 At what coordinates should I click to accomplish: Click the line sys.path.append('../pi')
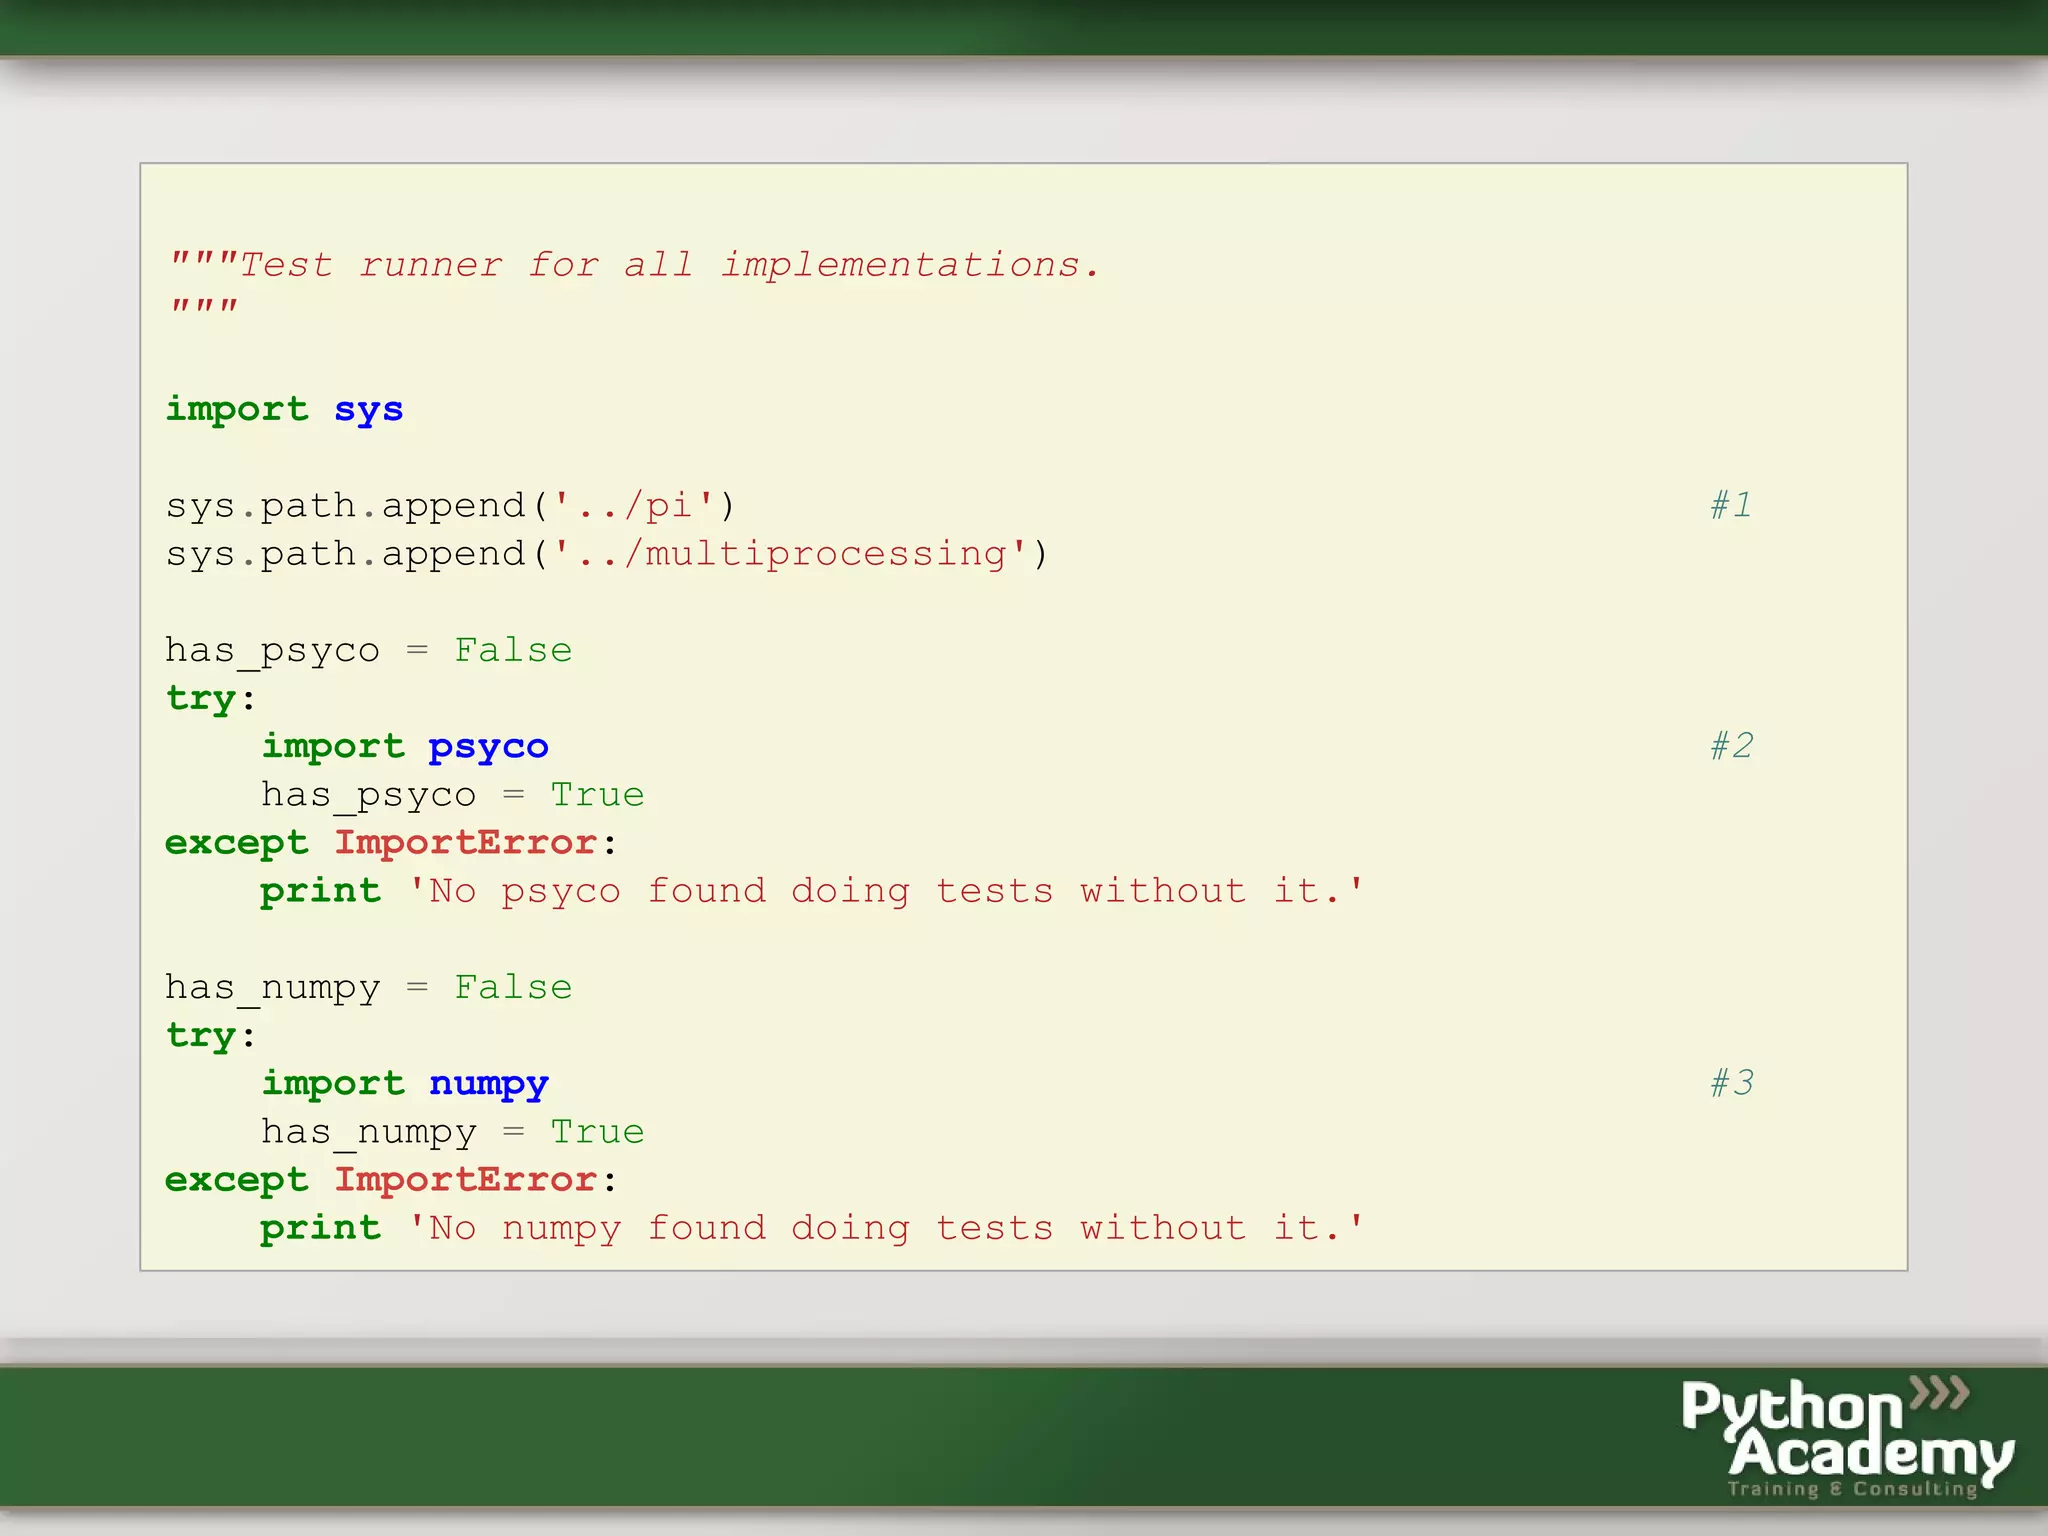tap(450, 506)
